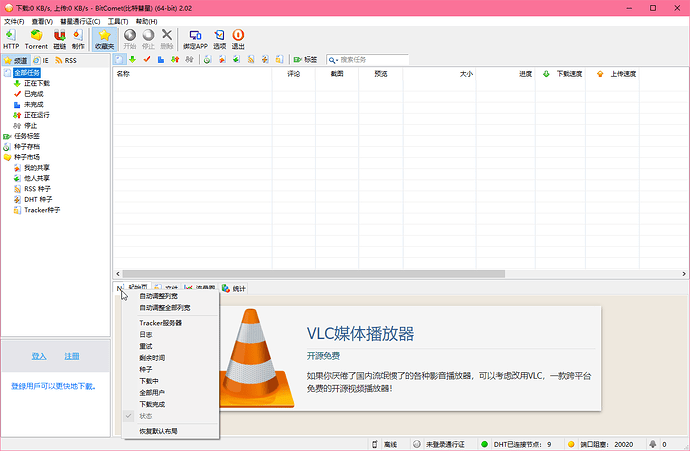690x451 pixels.
Task: Enable the 重试 column in context menu
Action: click(x=170, y=346)
